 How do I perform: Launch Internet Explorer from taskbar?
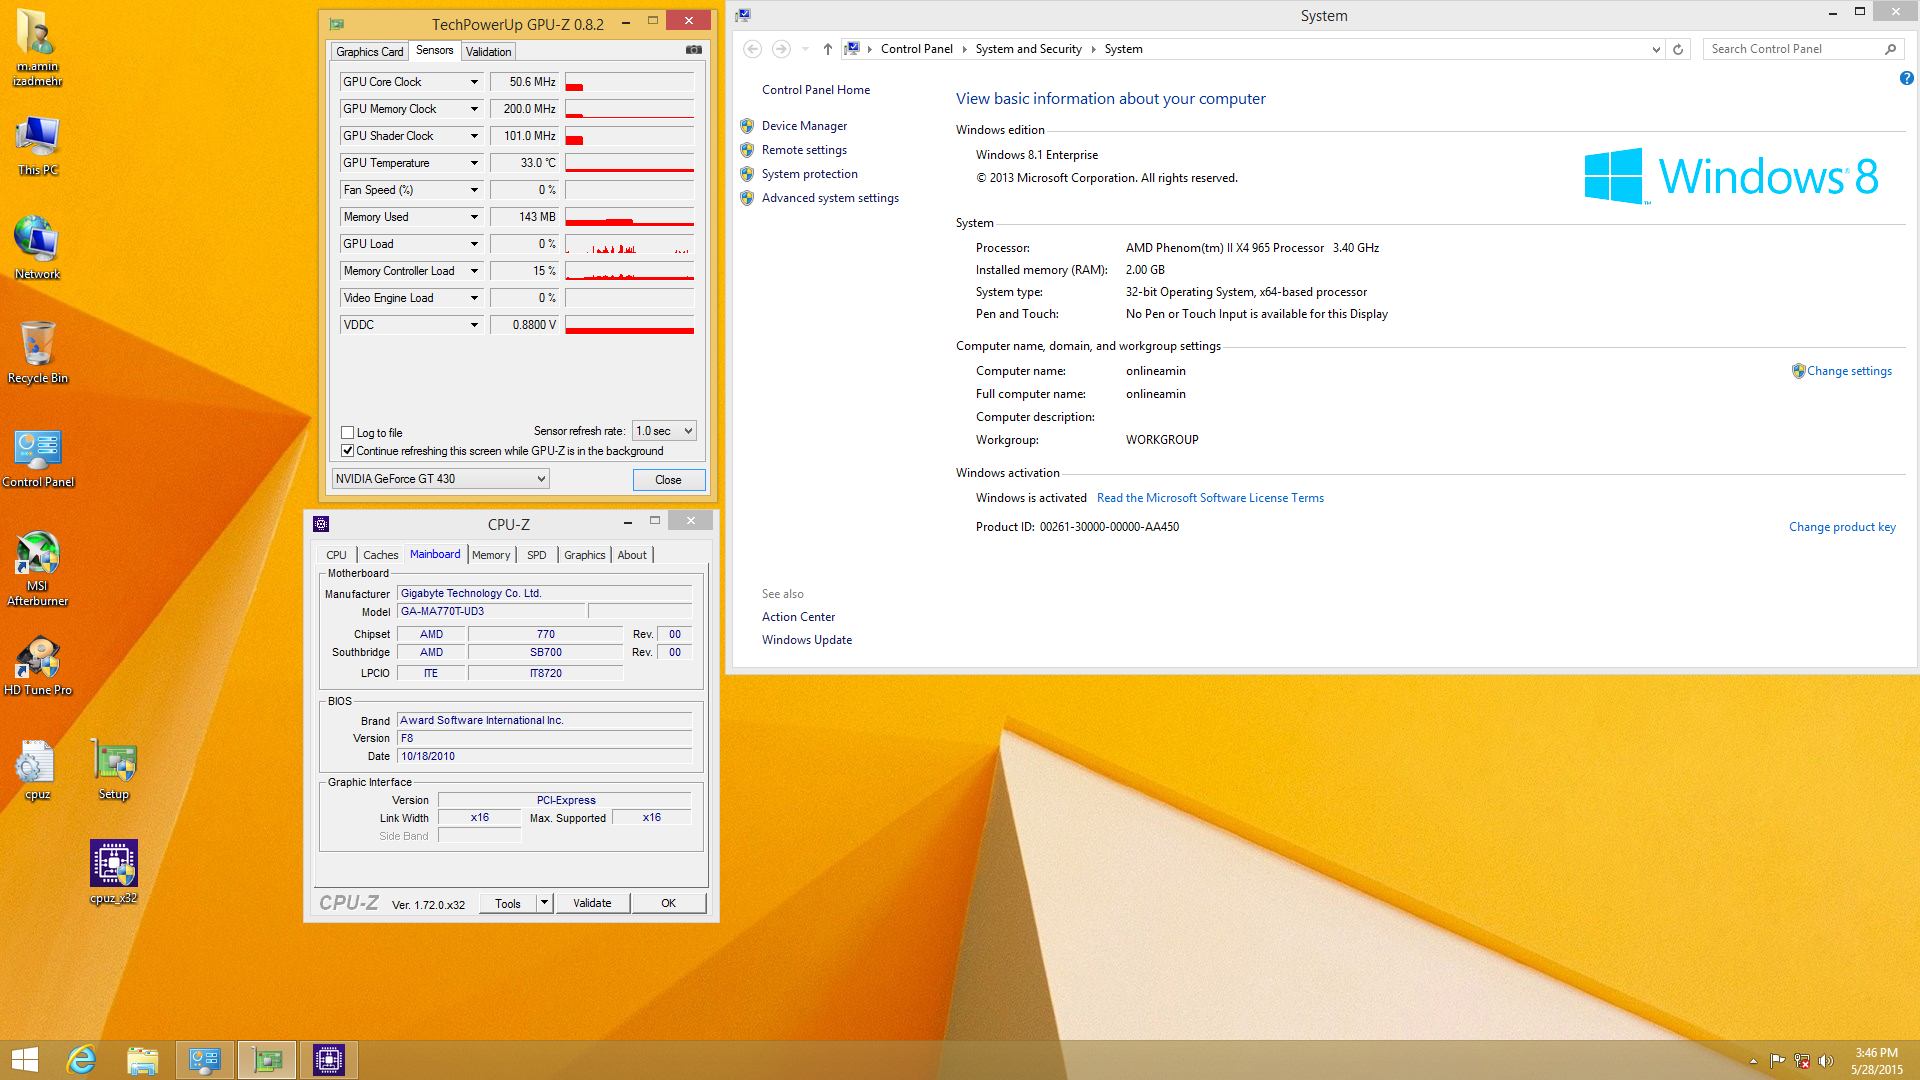pyautogui.click(x=81, y=1060)
